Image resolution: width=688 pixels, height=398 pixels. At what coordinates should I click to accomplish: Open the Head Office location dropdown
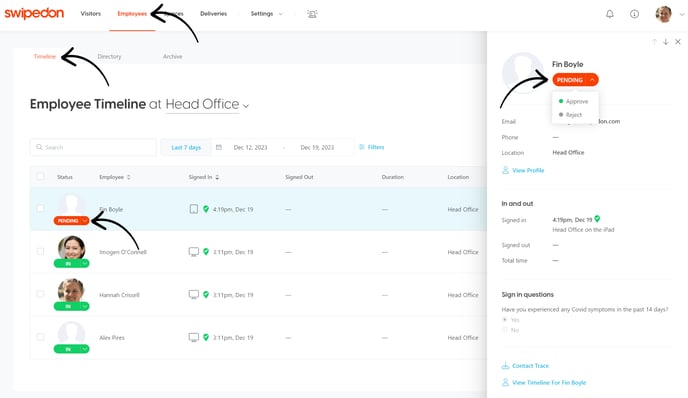[x=207, y=104]
